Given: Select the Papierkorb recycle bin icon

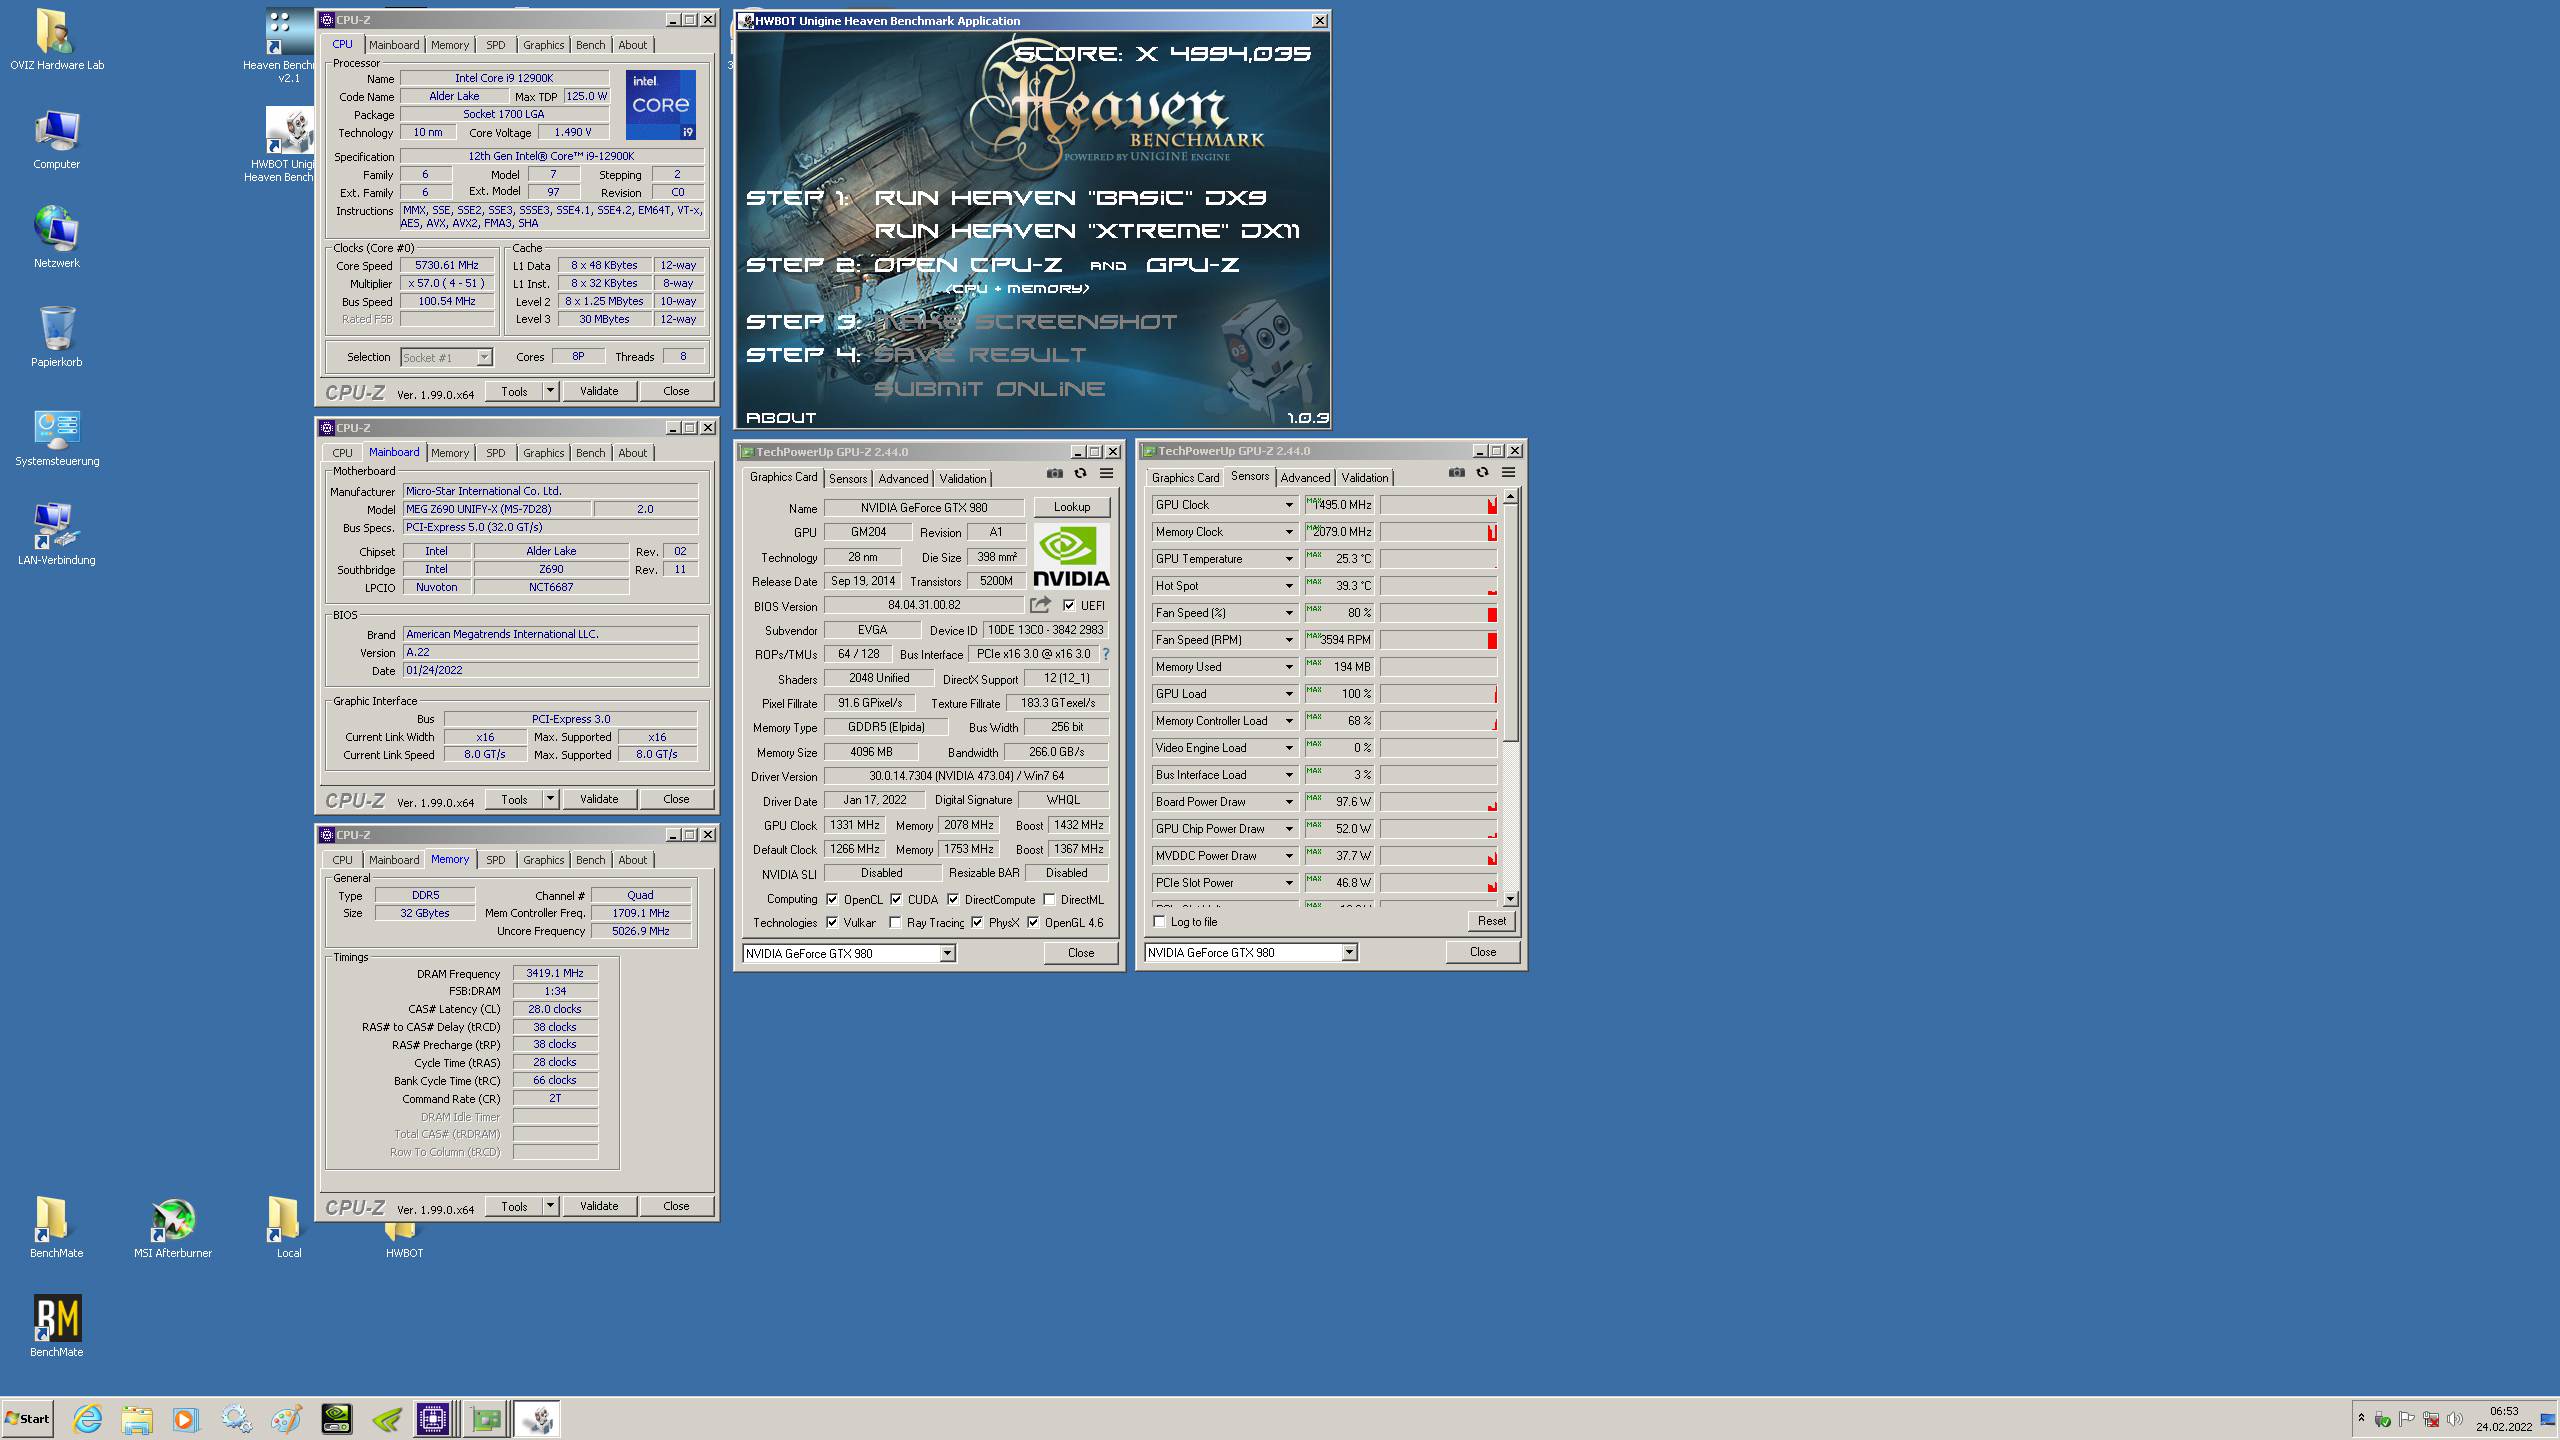Looking at the screenshot, I should [56, 337].
